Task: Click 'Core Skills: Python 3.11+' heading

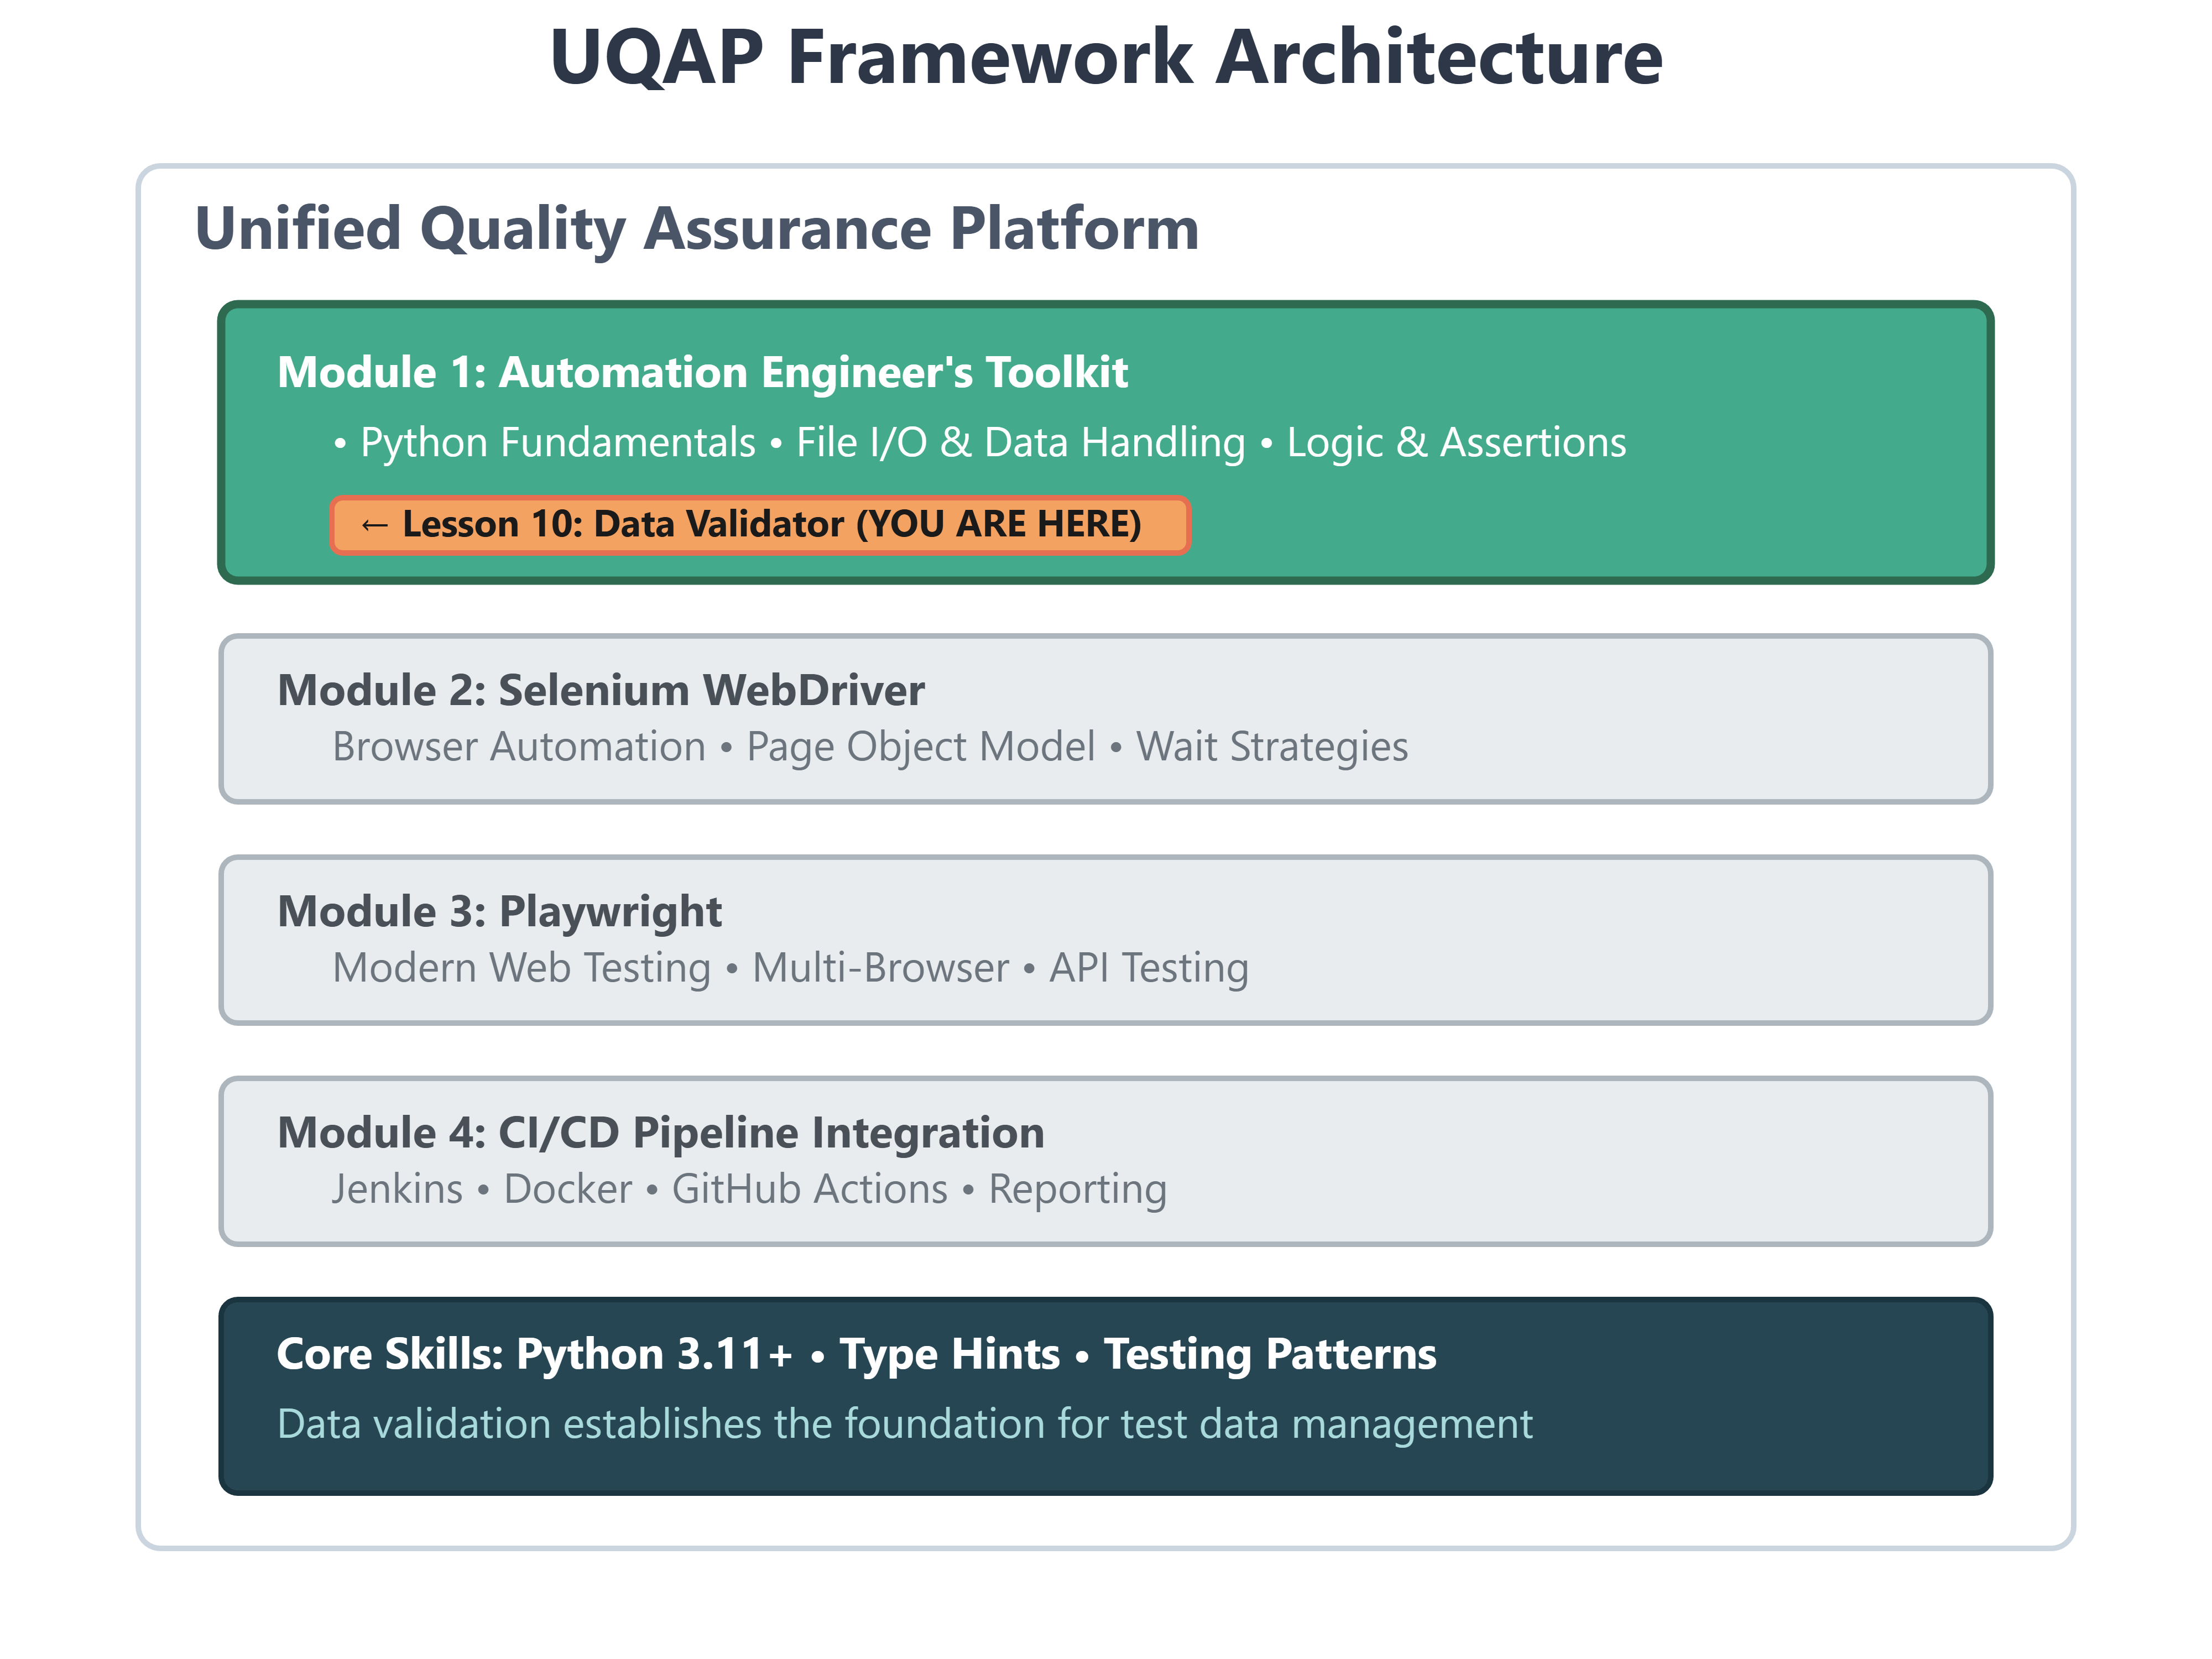Action: (856, 1354)
